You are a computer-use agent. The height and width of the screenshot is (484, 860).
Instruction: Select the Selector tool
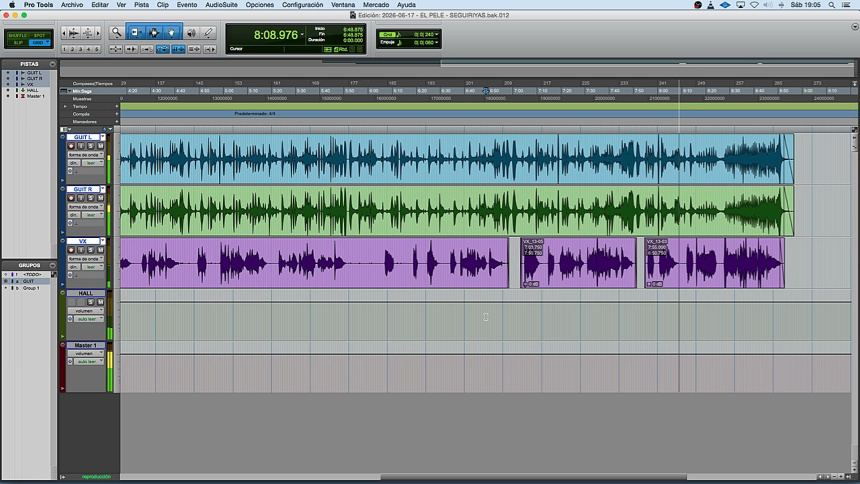(154, 33)
